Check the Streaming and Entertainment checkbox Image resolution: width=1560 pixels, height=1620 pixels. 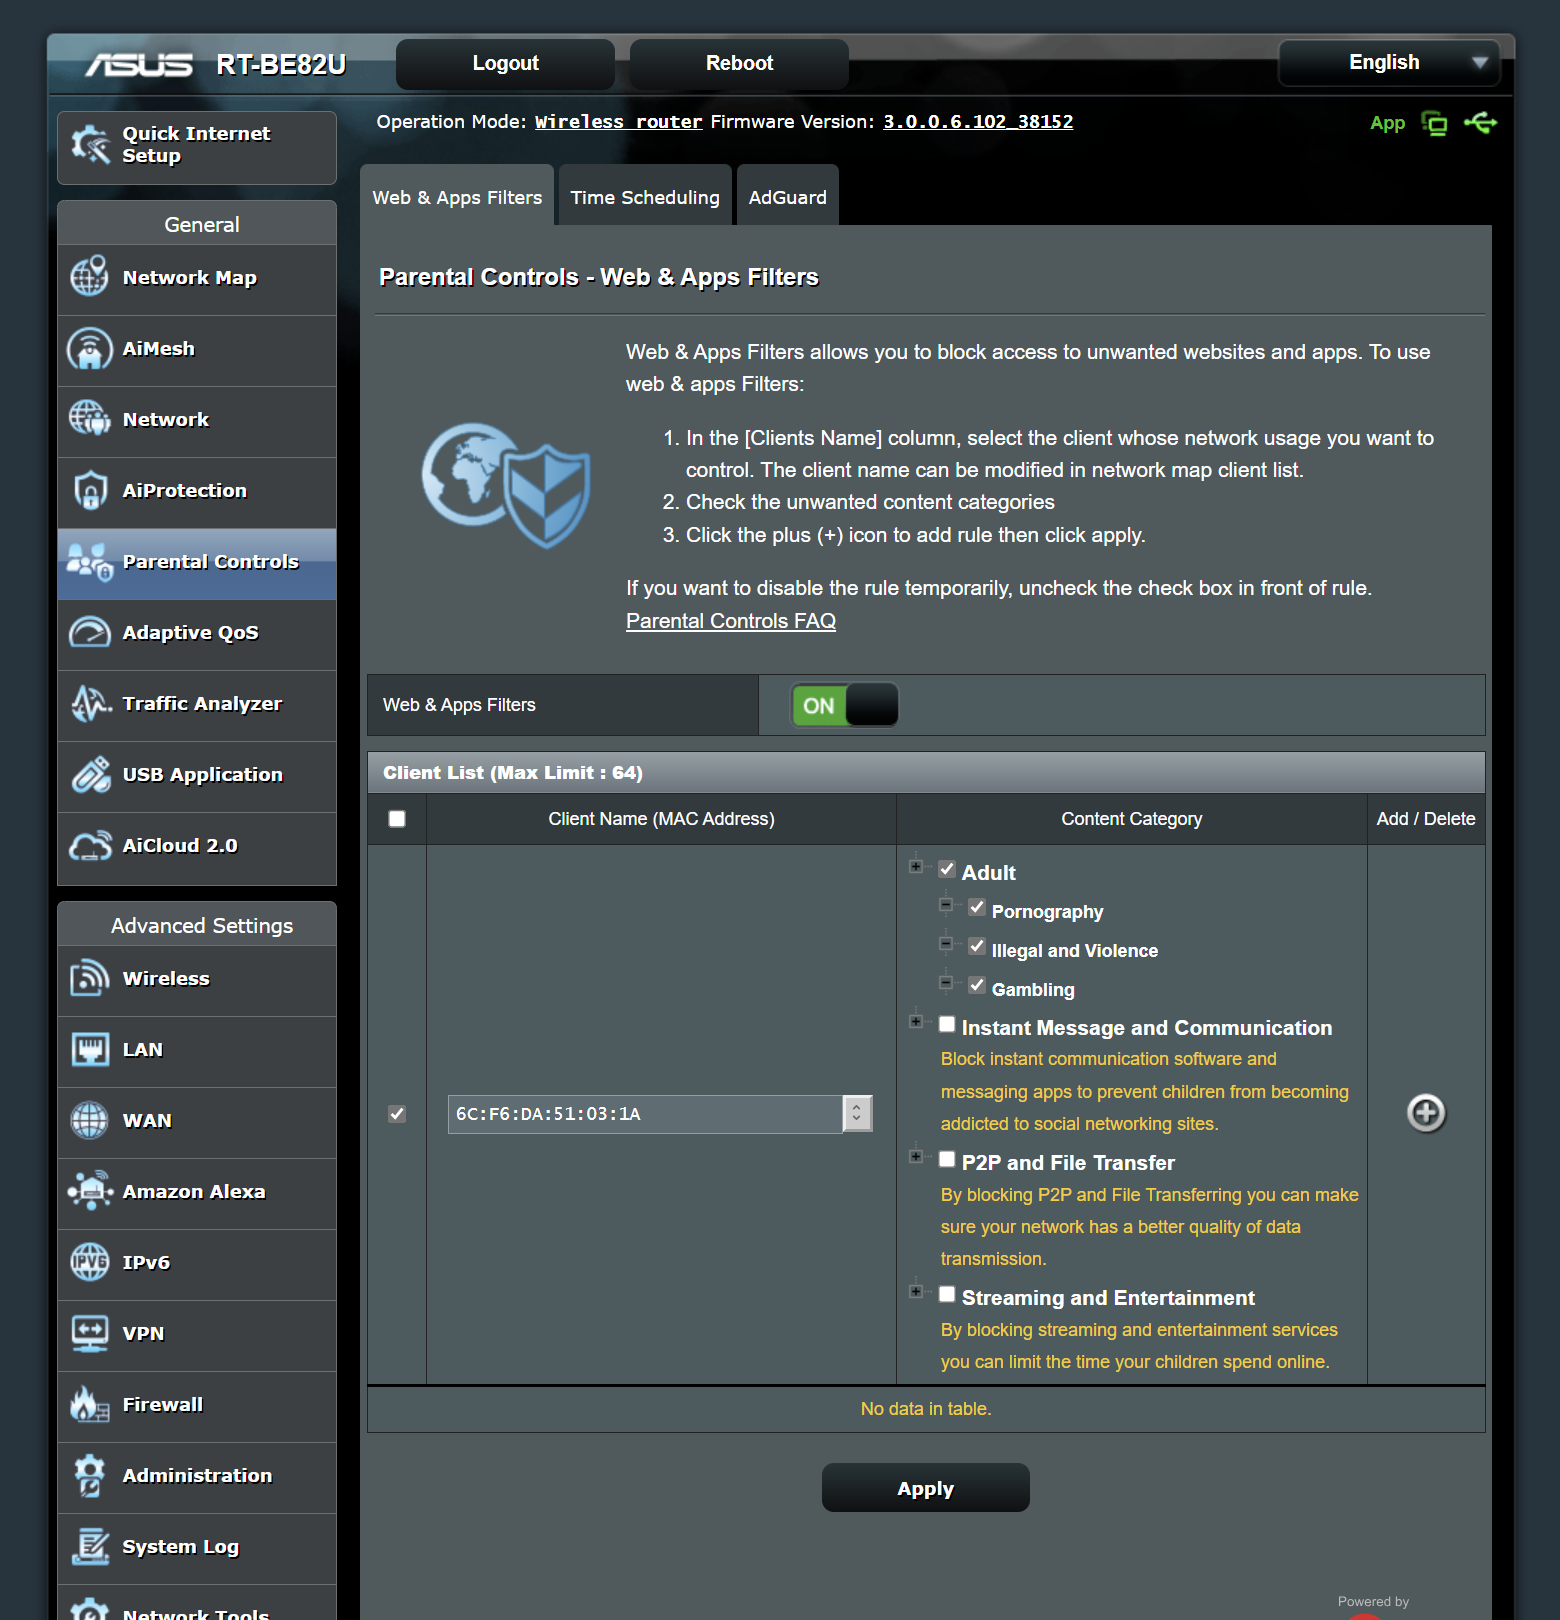pos(947,1294)
